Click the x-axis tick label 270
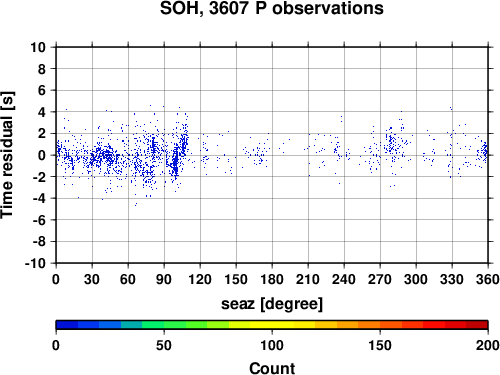 (380, 279)
